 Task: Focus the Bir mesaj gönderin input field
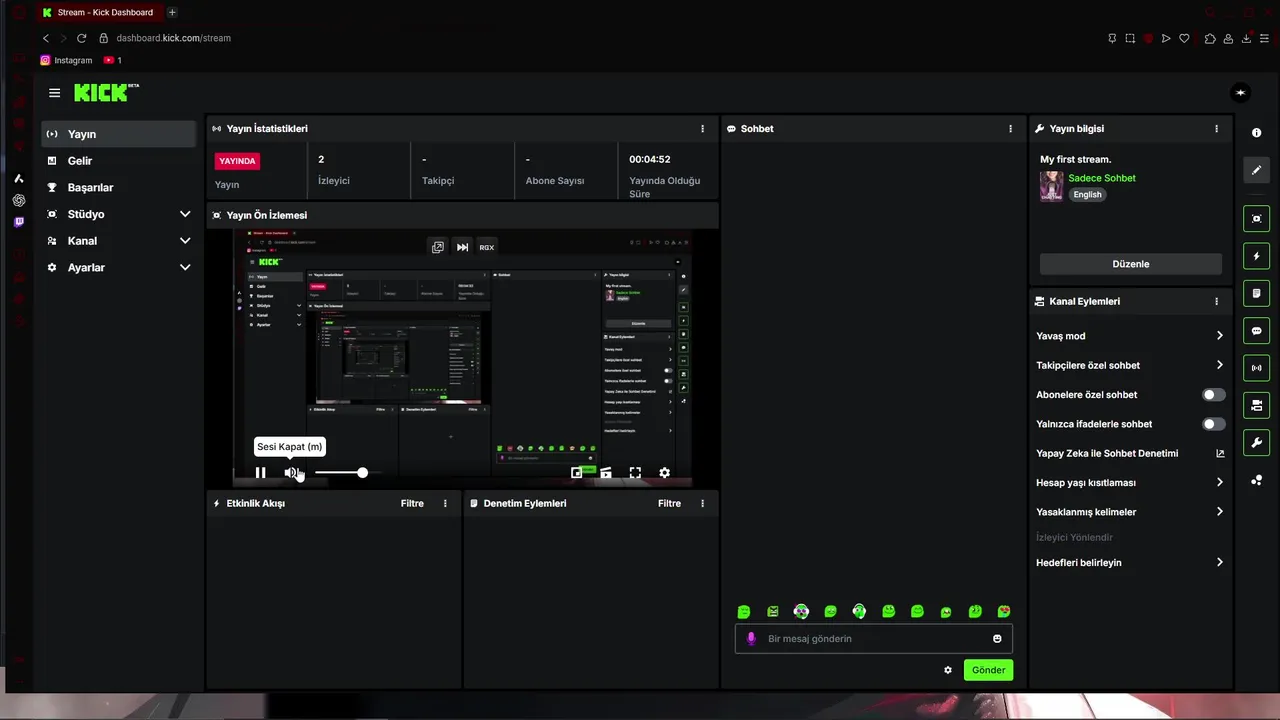tap(874, 639)
